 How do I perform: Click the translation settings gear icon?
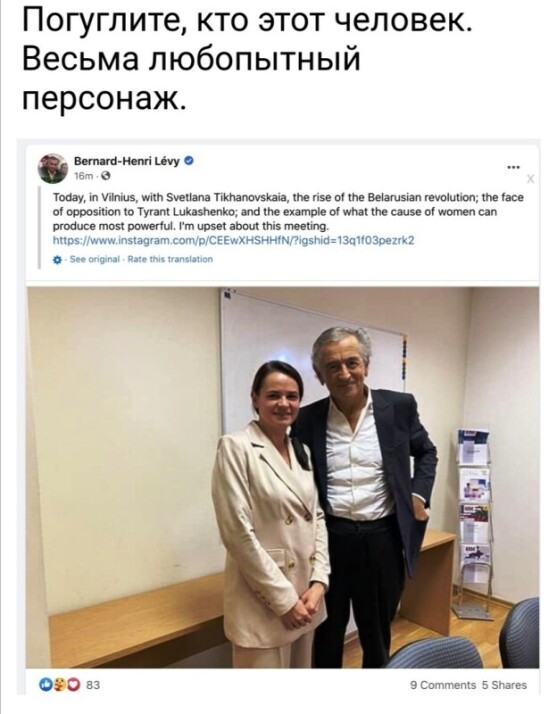pos(57,260)
